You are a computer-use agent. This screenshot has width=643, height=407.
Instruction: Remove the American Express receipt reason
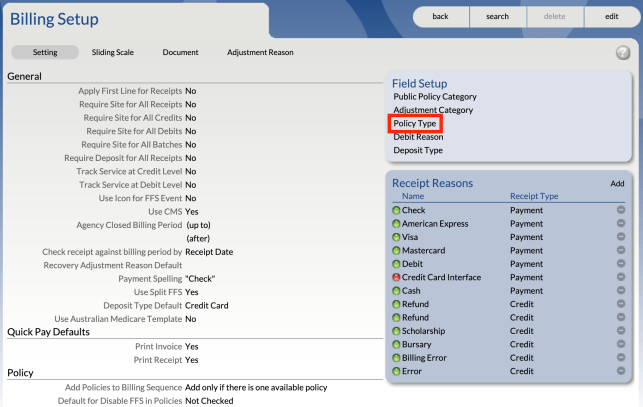click(621, 223)
